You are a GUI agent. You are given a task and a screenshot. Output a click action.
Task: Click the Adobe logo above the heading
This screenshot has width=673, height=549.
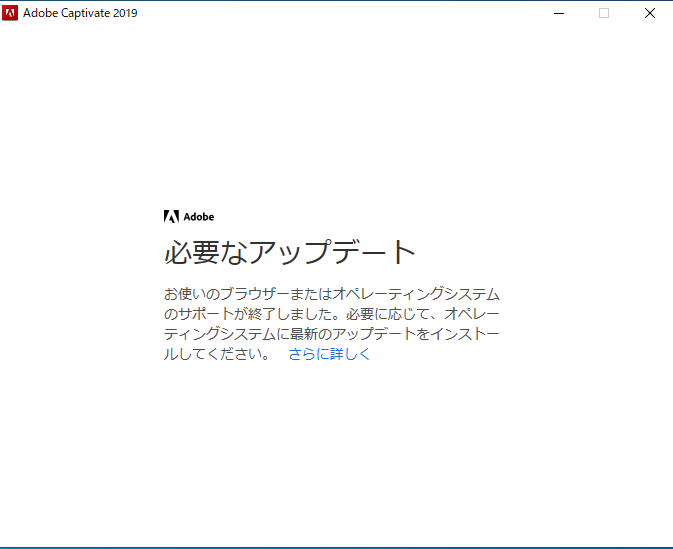coord(189,216)
